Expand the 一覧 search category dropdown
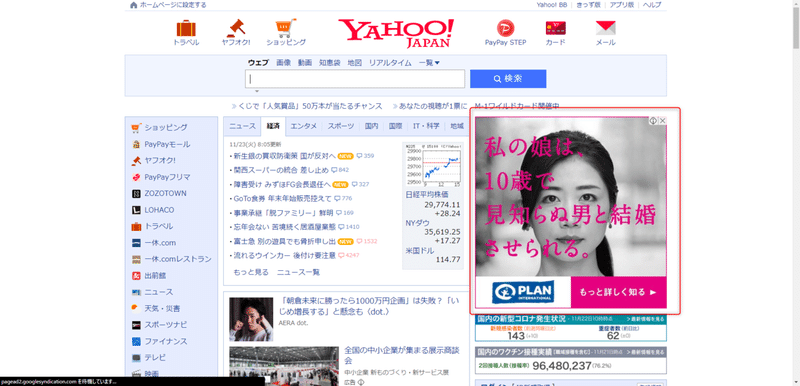Viewport: 800px width, 386px height. [x=429, y=63]
